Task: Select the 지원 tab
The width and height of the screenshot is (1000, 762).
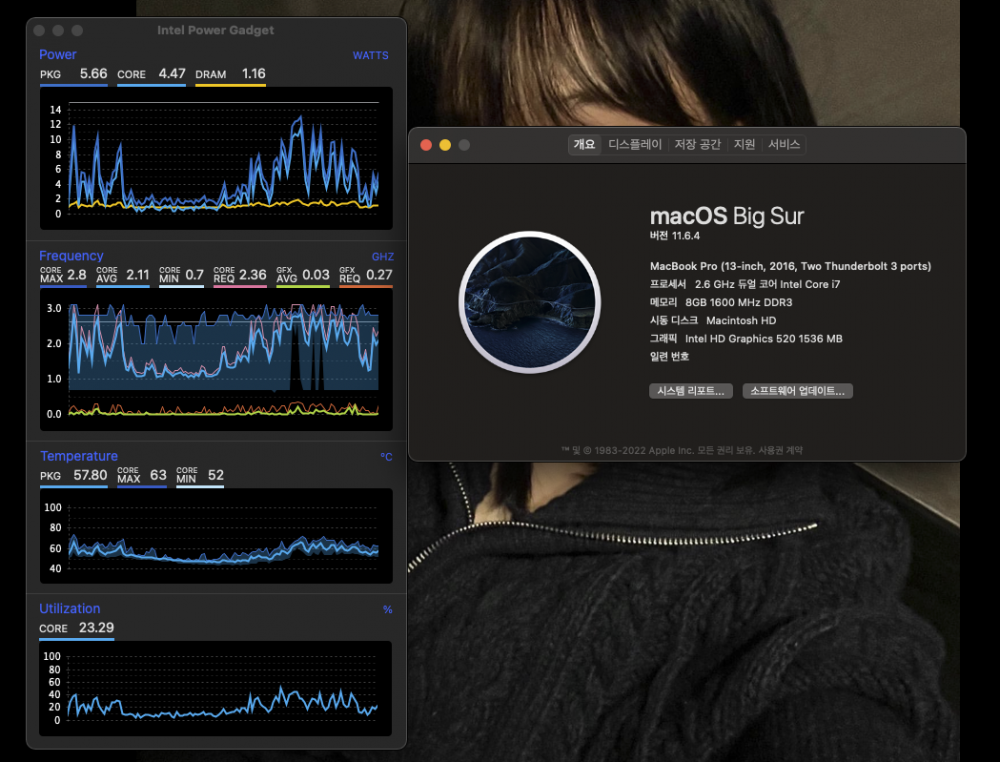Action: click(744, 145)
